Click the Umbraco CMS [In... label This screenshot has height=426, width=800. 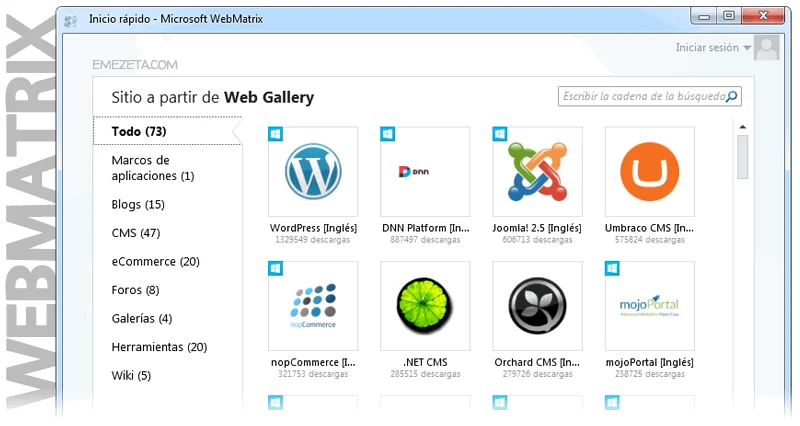click(649, 228)
